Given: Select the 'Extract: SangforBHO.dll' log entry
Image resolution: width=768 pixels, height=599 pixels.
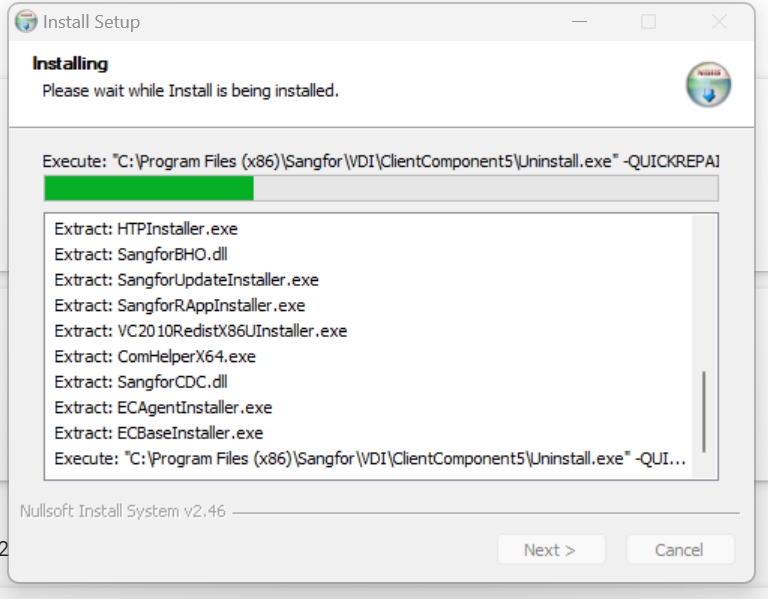Looking at the screenshot, I should [x=141, y=254].
